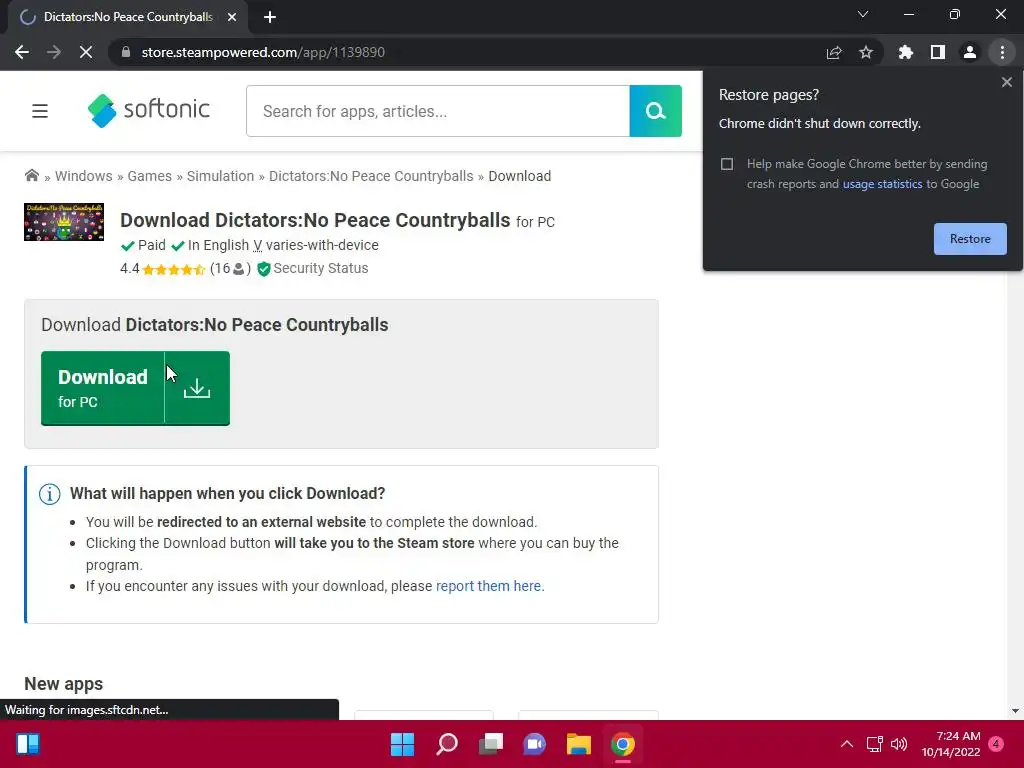Viewport: 1024px width, 768px height.
Task: Show hidden system tray icons
Action: 846,744
